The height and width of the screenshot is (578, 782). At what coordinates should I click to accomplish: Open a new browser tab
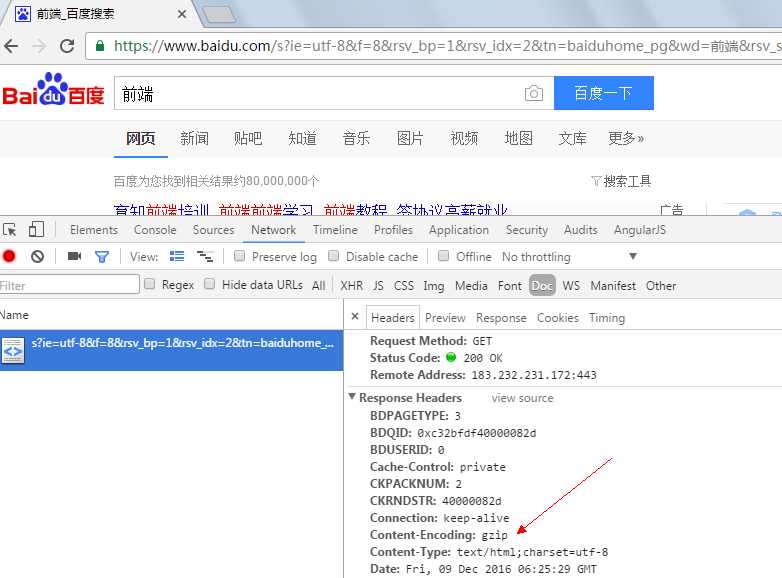pyautogui.click(x=218, y=14)
